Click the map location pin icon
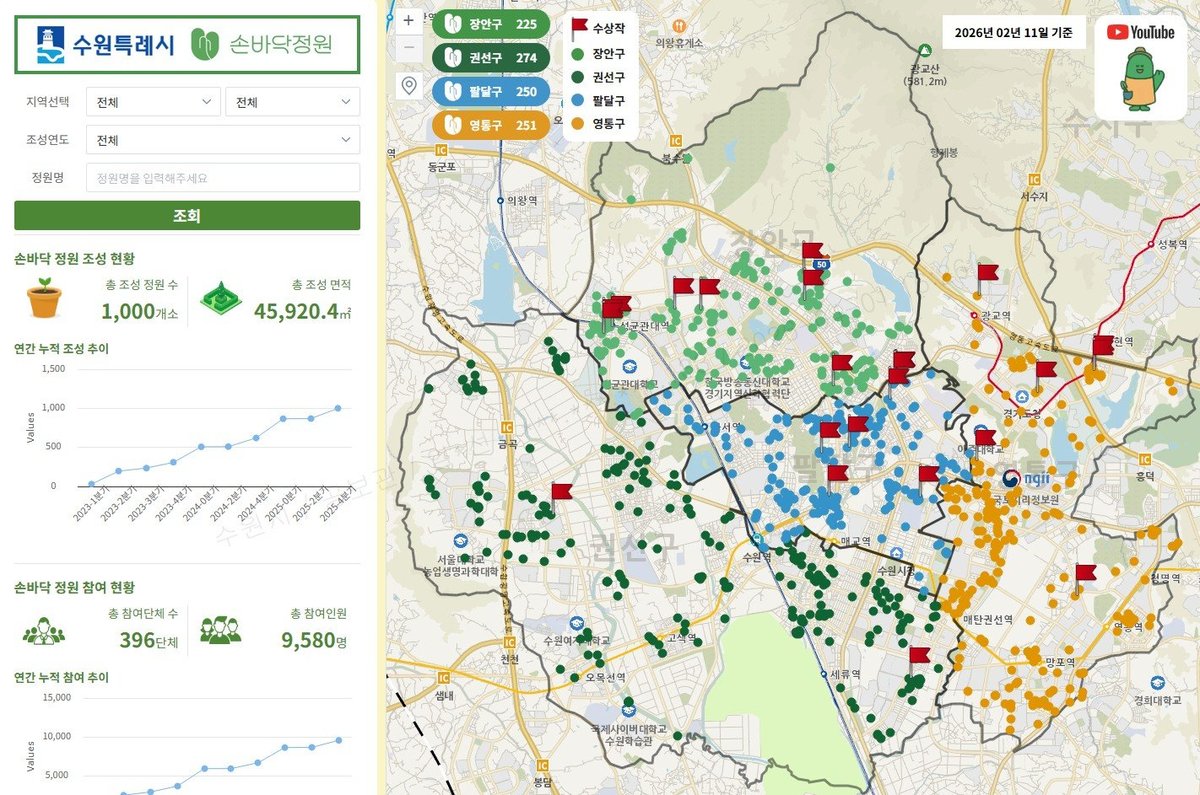This screenshot has width=1200, height=795. click(x=408, y=85)
